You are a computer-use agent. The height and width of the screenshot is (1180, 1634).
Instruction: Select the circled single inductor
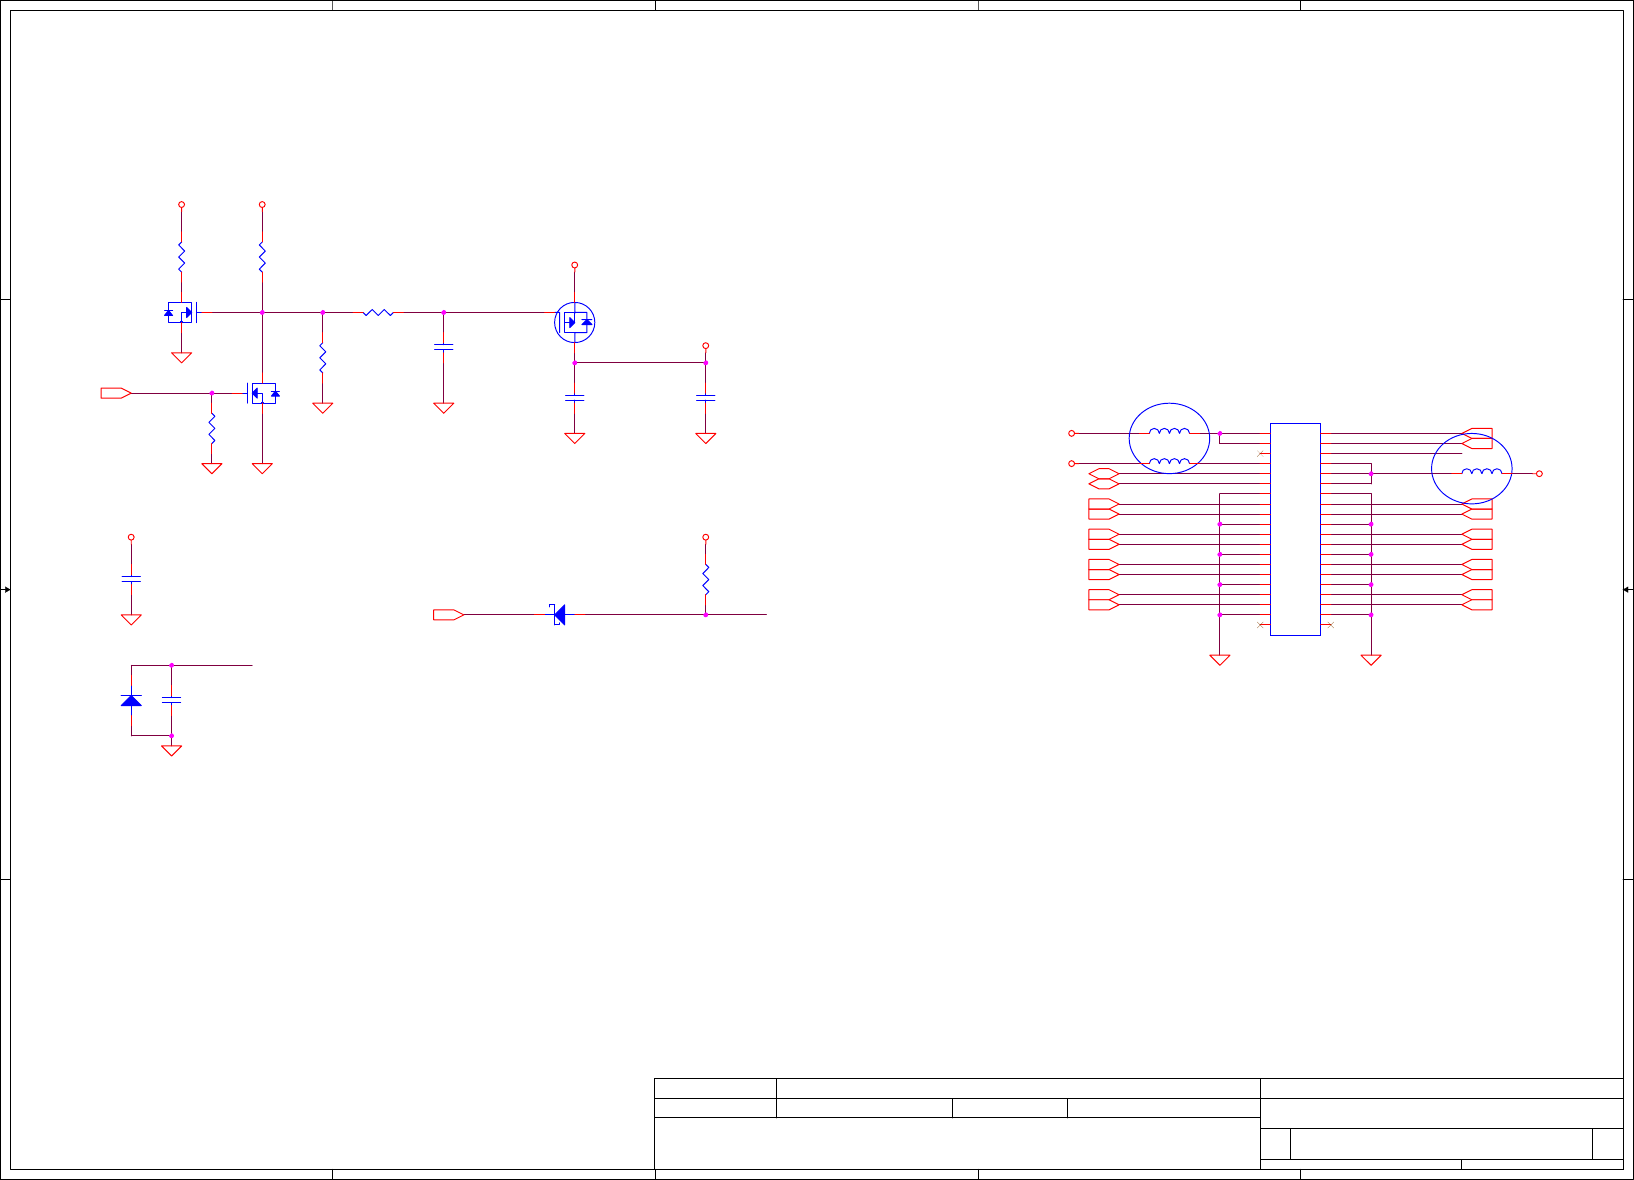coord(1472,468)
